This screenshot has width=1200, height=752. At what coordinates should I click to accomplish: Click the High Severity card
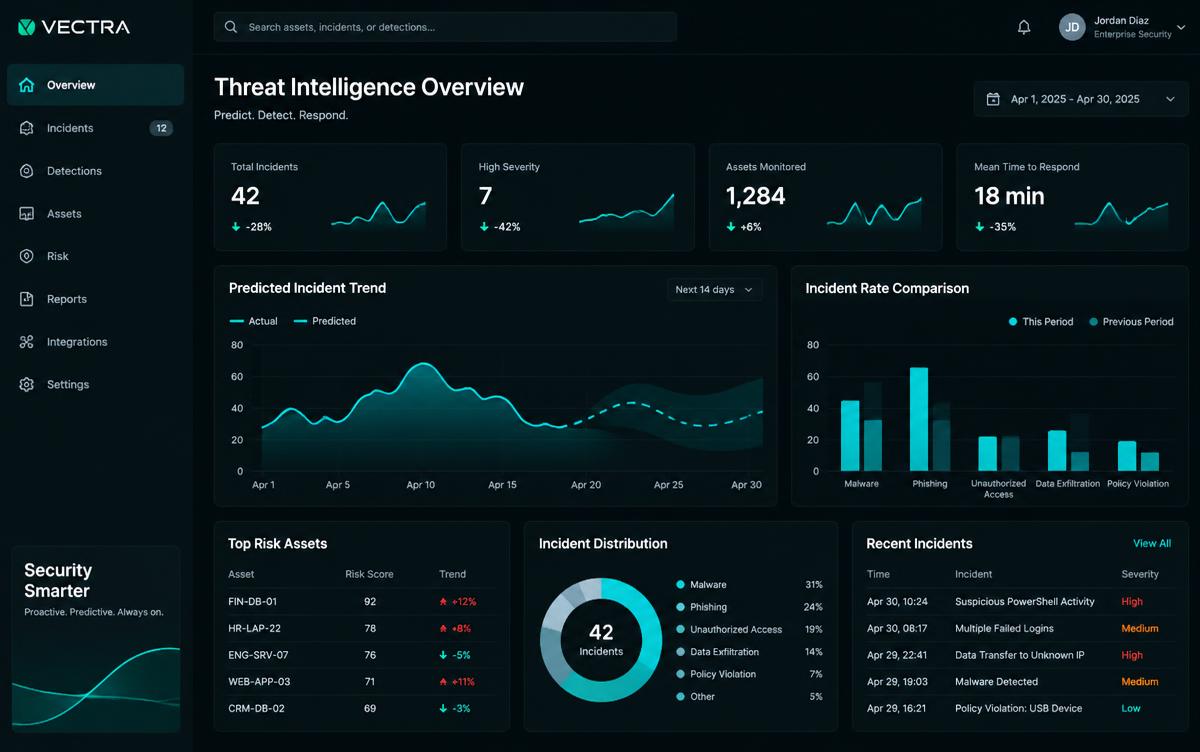click(x=577, y=197)
